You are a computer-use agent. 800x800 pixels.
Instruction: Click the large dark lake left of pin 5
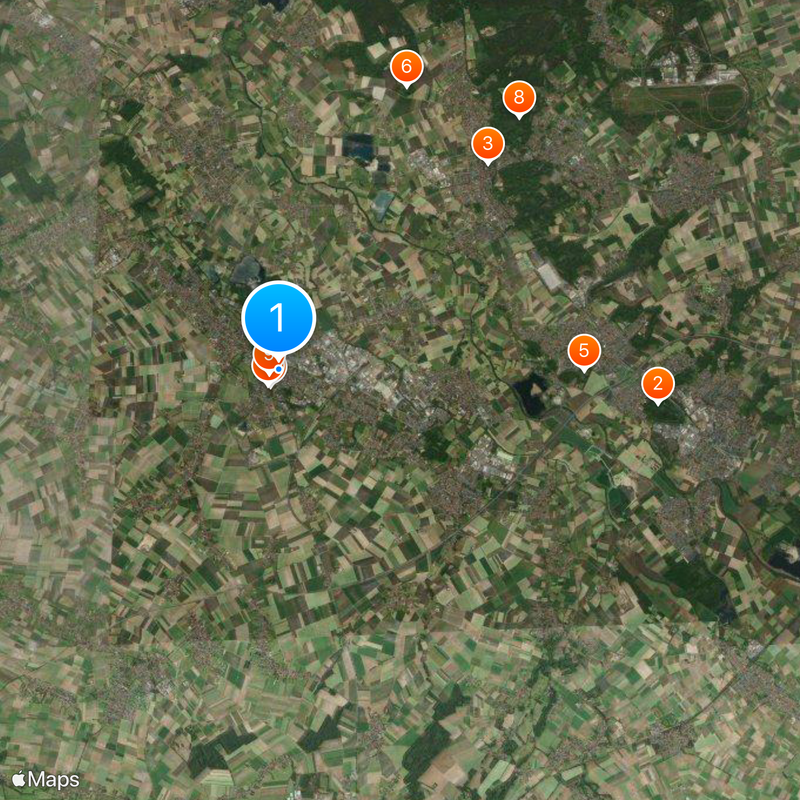pos(531,394)
